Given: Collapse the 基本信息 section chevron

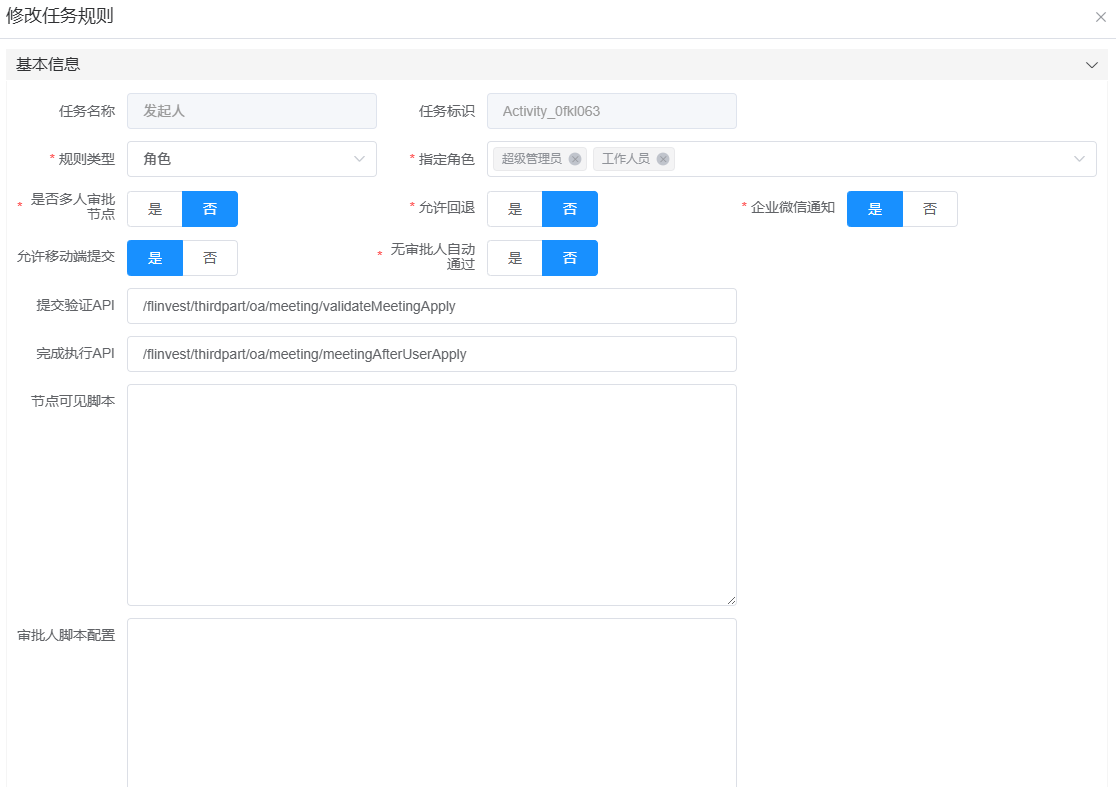Looking at the screenshot, I should tap(1091, 65).
